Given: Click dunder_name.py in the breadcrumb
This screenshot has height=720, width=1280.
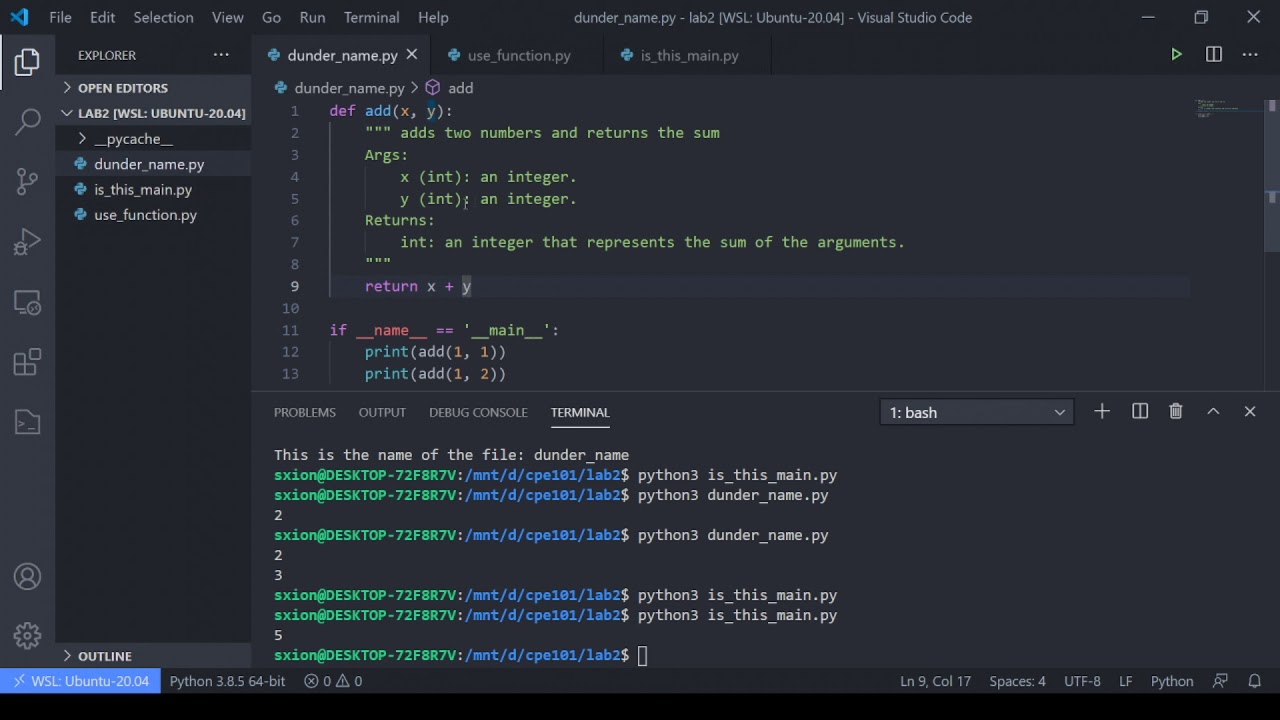Looking at the screenshot, I should 349,88.
